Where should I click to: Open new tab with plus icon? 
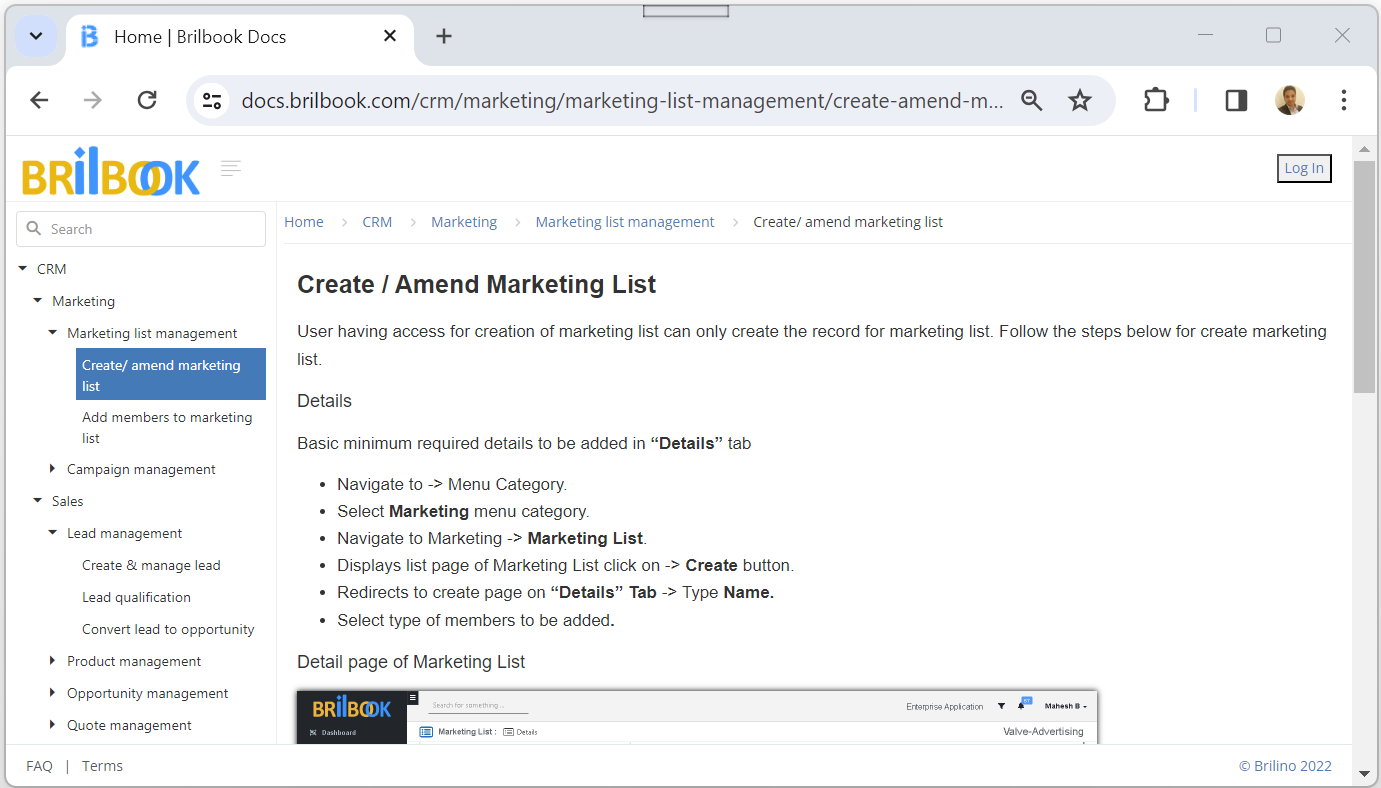point(444,36)
